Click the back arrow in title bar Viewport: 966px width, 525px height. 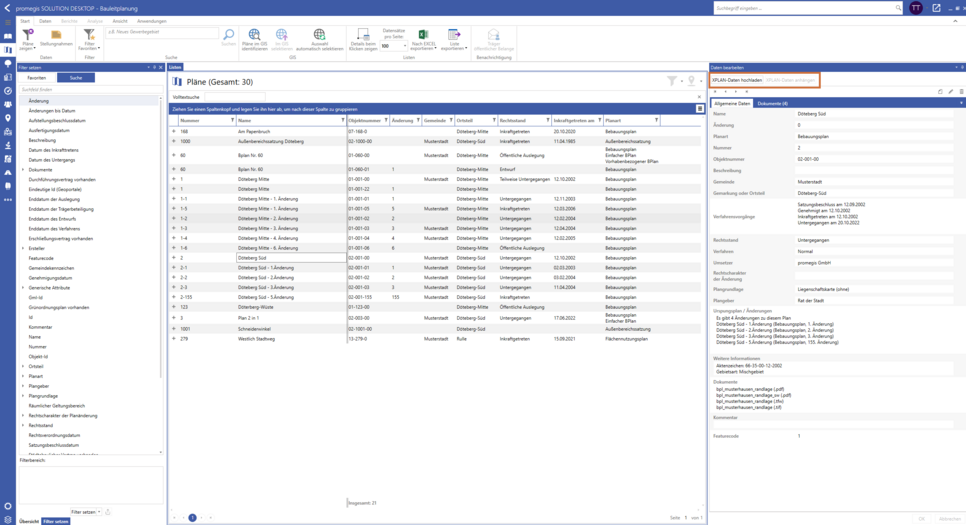tap(7, 8)
